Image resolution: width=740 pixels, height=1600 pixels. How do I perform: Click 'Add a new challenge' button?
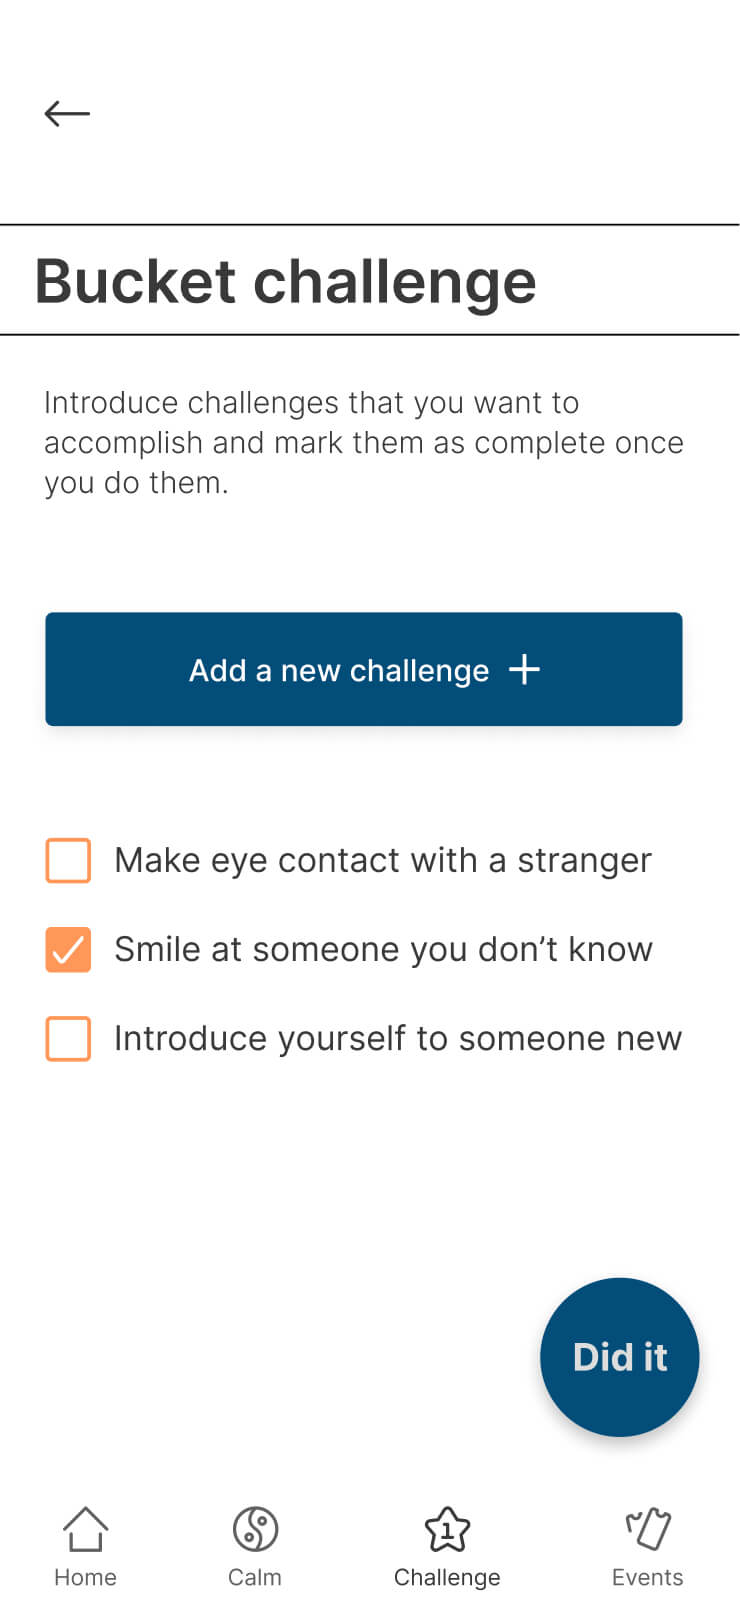click(x=364, y=669)
